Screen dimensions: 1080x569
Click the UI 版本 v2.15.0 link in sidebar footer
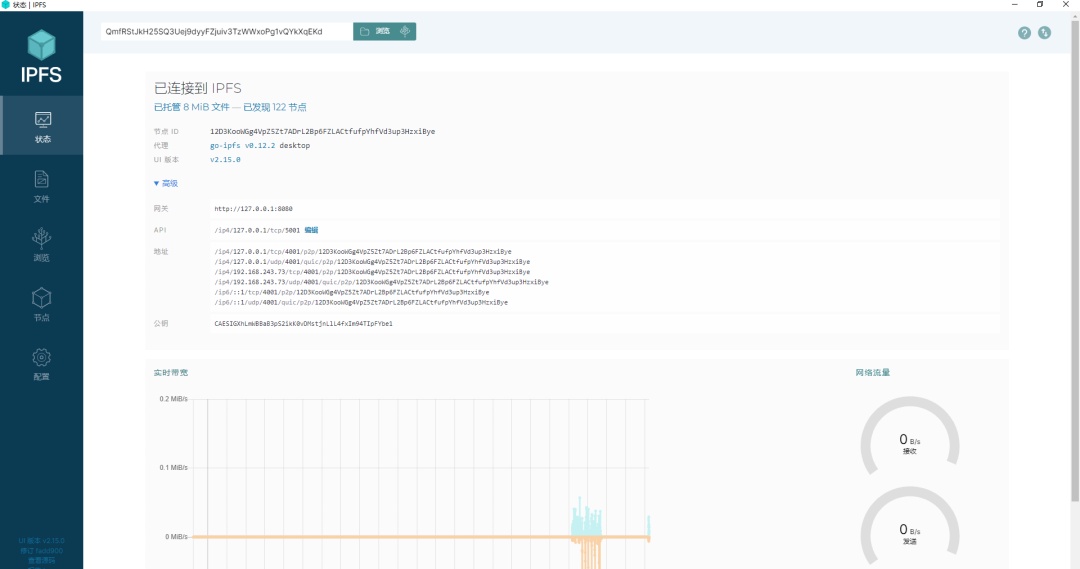tap(41, 541)
